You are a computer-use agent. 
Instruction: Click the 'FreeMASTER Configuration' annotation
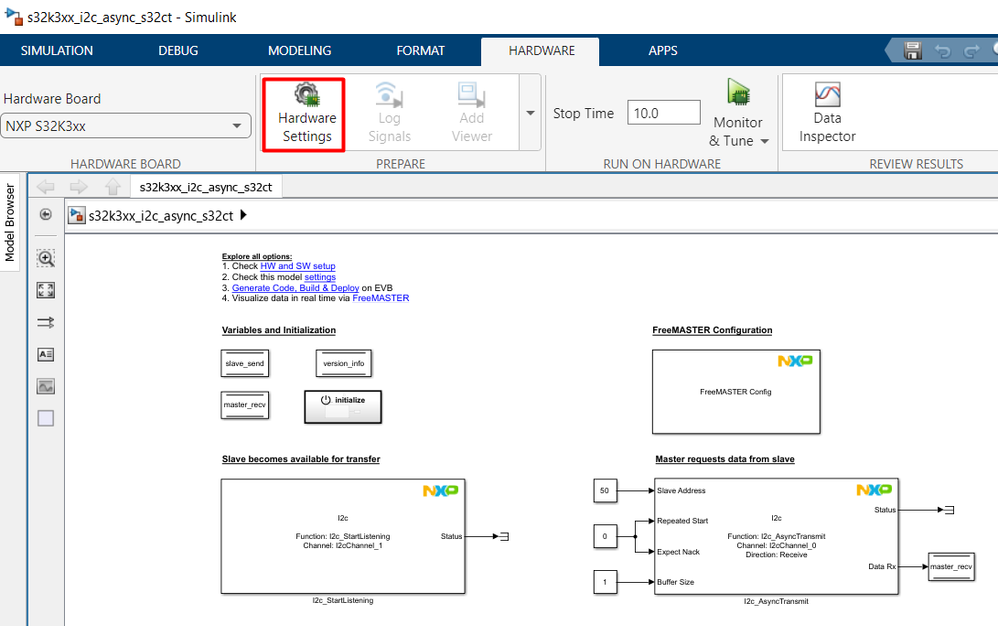(x=712, y=330)
